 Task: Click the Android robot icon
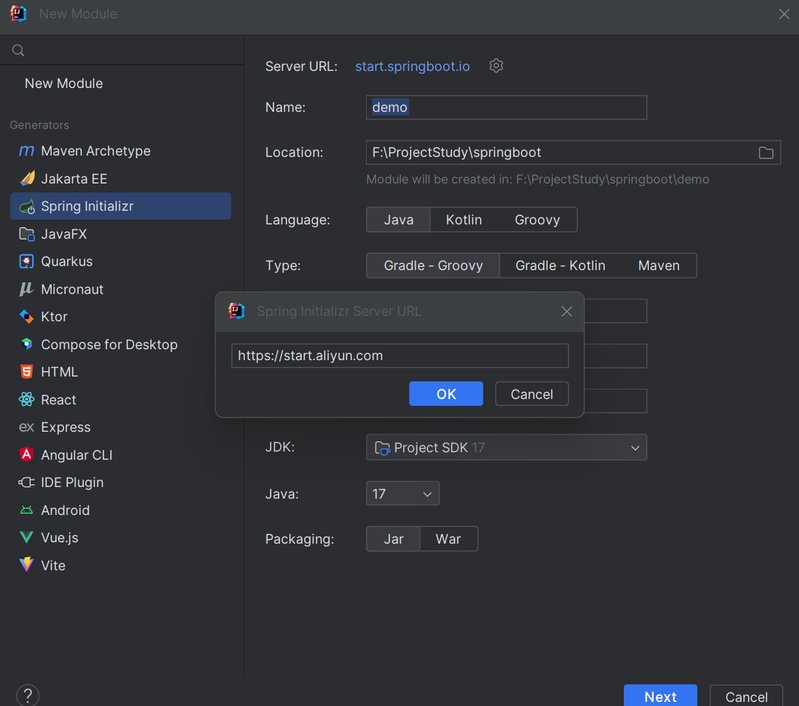[x=26, y=510]
